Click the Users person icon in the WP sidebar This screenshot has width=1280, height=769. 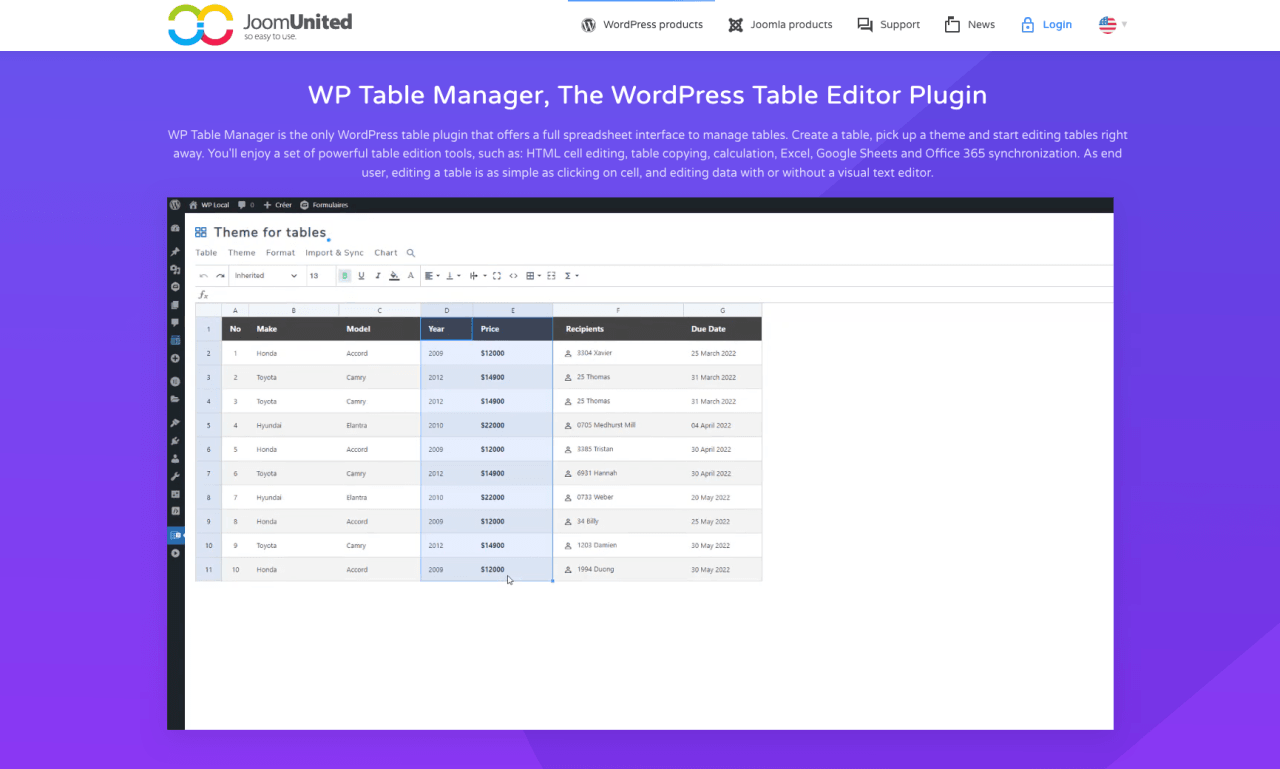tap(175, 458)
